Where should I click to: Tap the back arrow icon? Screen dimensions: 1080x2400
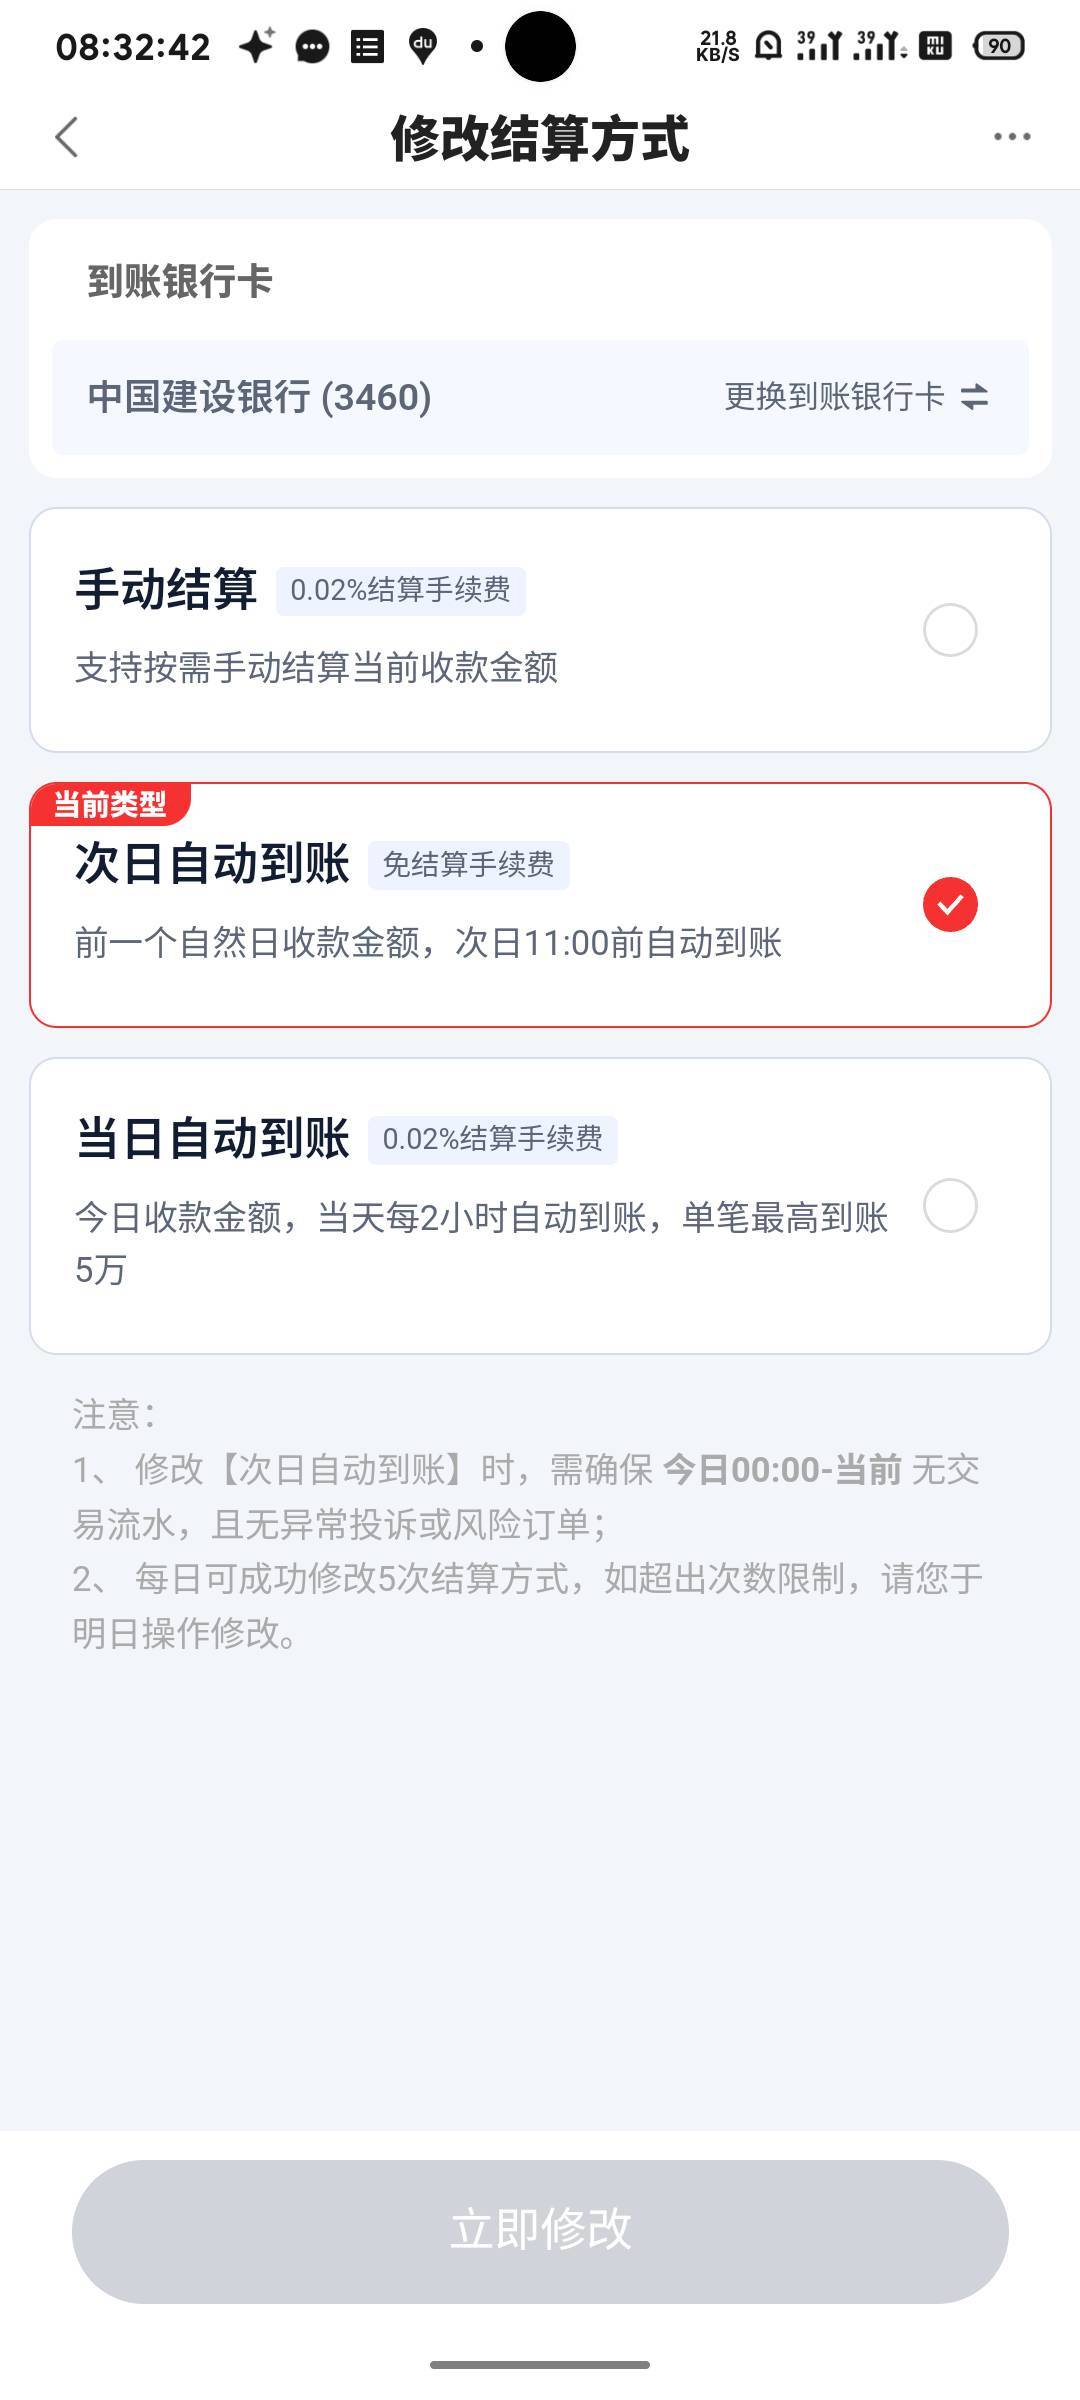[x=67, y=138]
